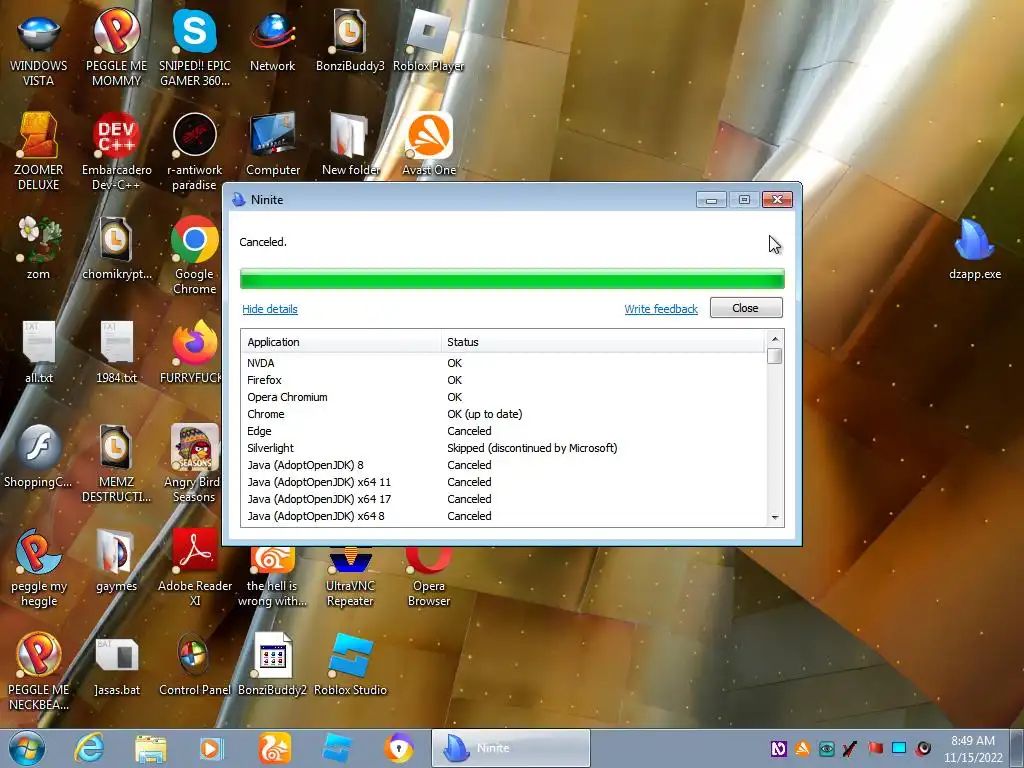This screenshot has height=768, width=1024.
Task: Click the Avast orange tray icon
Action: (x=803, y=748)
